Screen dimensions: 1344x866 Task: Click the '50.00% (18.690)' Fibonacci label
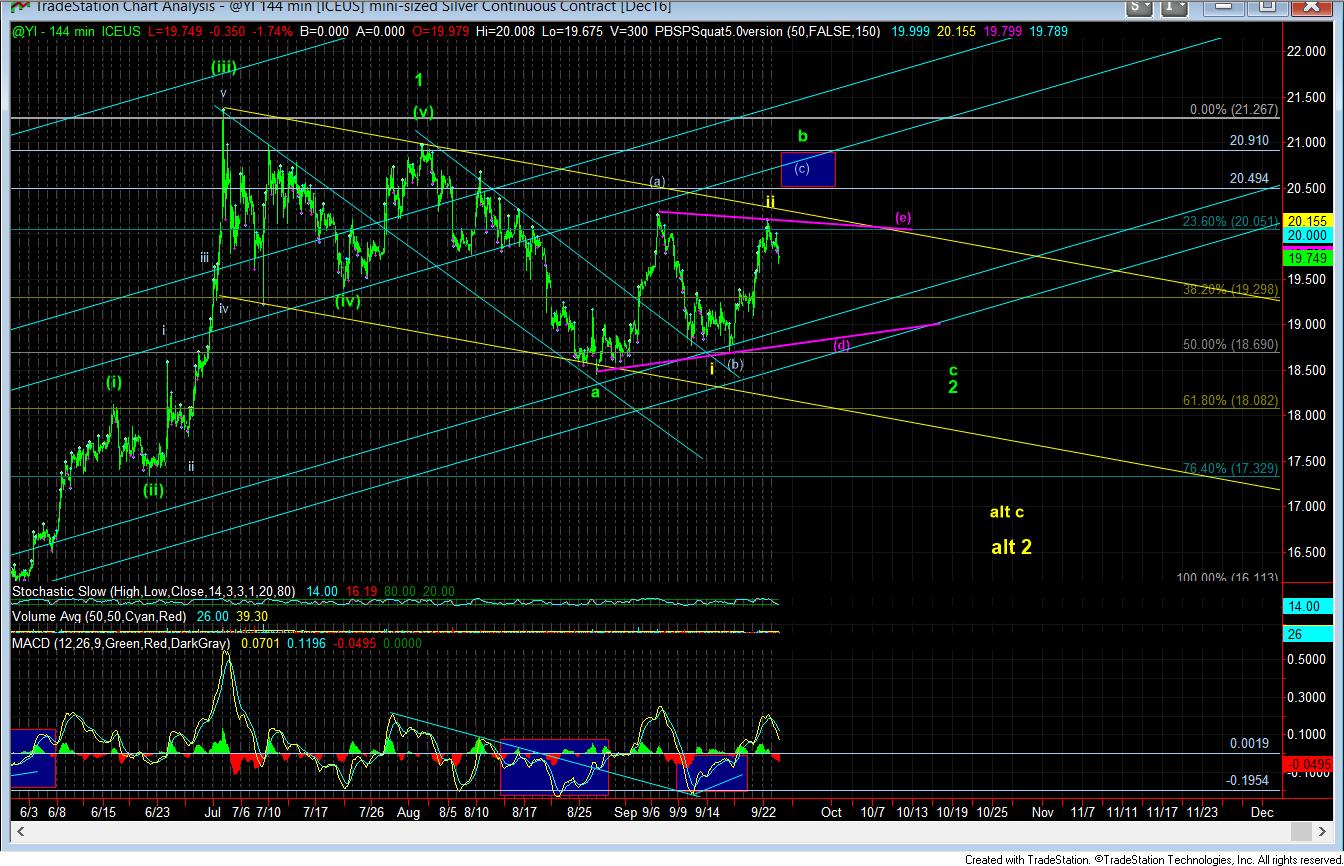click(x=1230, y=344)
